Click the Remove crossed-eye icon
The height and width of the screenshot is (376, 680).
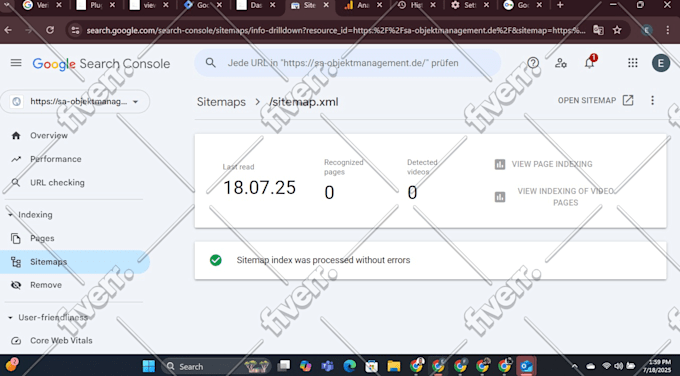tap(16, 285)
